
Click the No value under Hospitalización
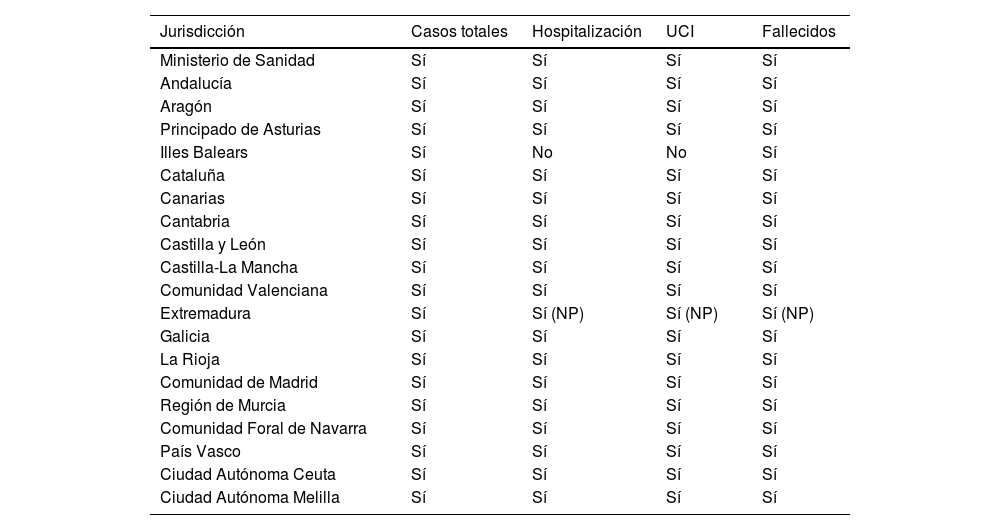[542, 153]
